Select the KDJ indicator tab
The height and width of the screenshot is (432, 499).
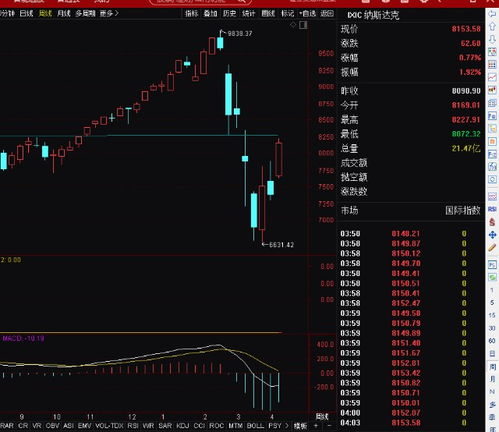click(183, 426)
